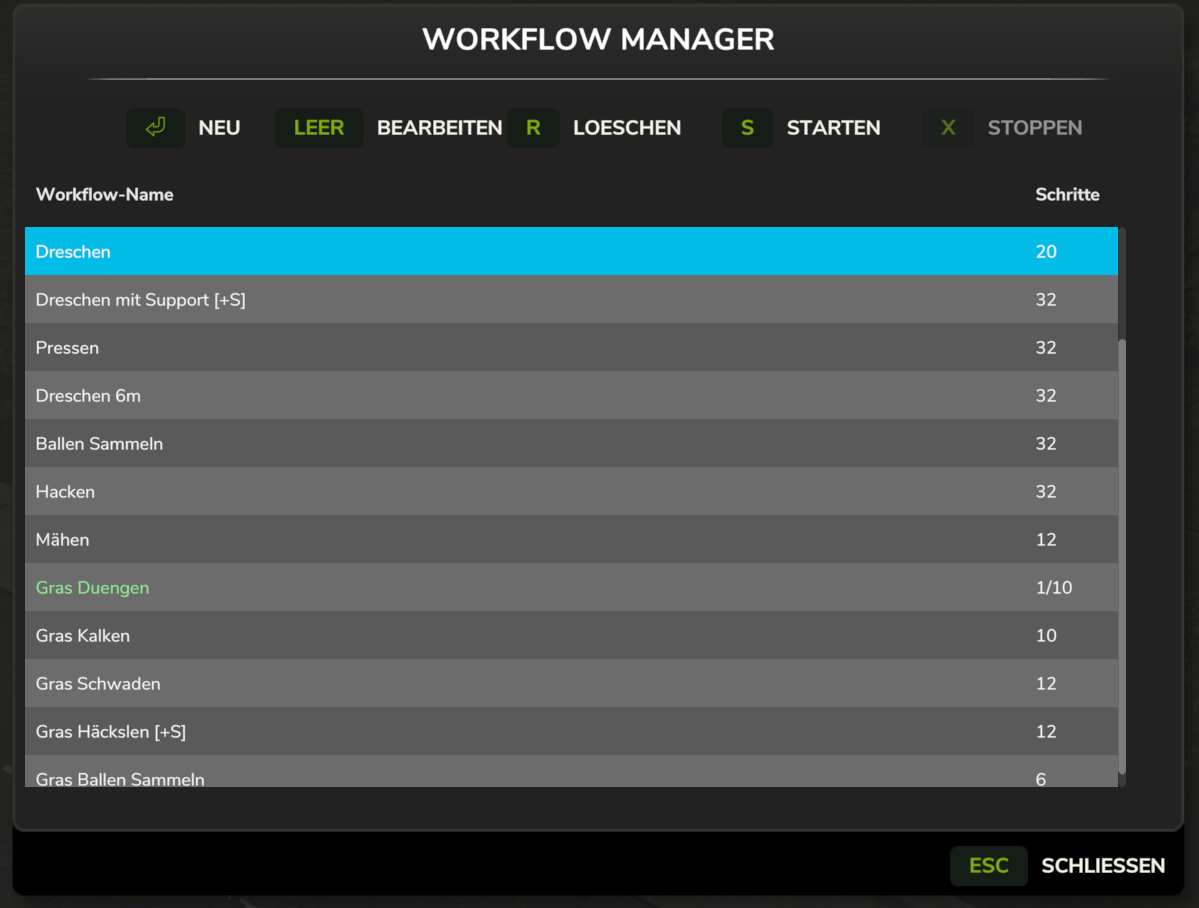Stop the workflow with STOPPEN

pyautogui.click(x=1035, y=128)
